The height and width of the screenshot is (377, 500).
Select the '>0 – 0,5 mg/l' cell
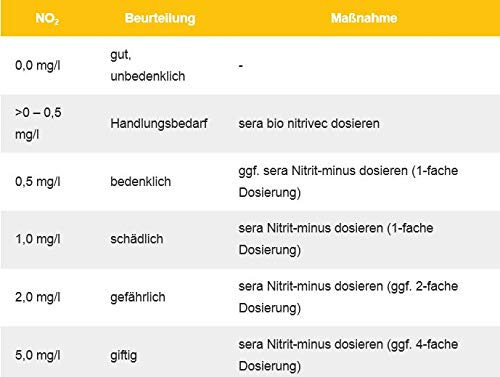(38, 123)
